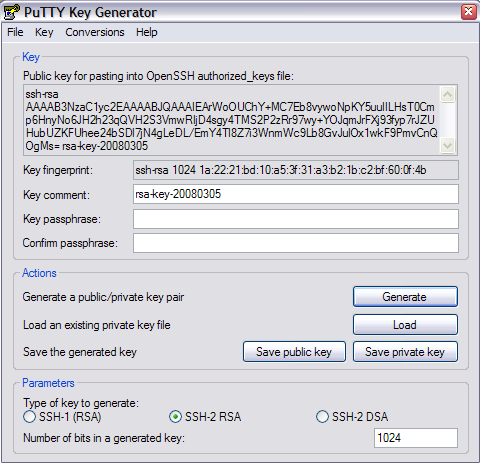Click the Confirm passphrase field
Image resolution: width=480 pixels, height=463 pixels.
(296, 243)
